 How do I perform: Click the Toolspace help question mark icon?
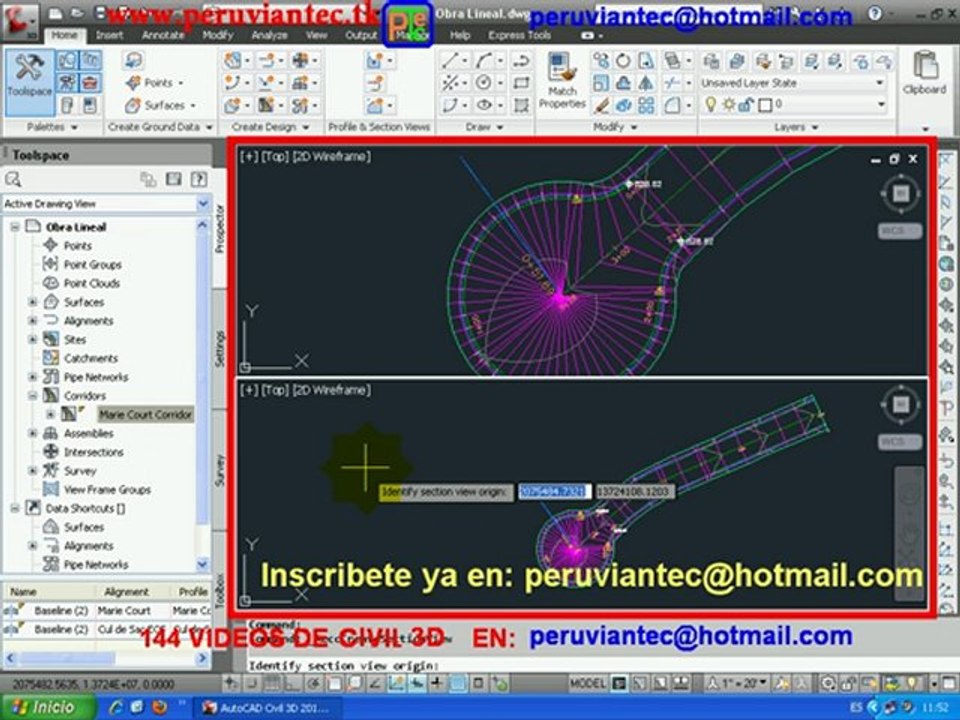click(x=198, y=179)
